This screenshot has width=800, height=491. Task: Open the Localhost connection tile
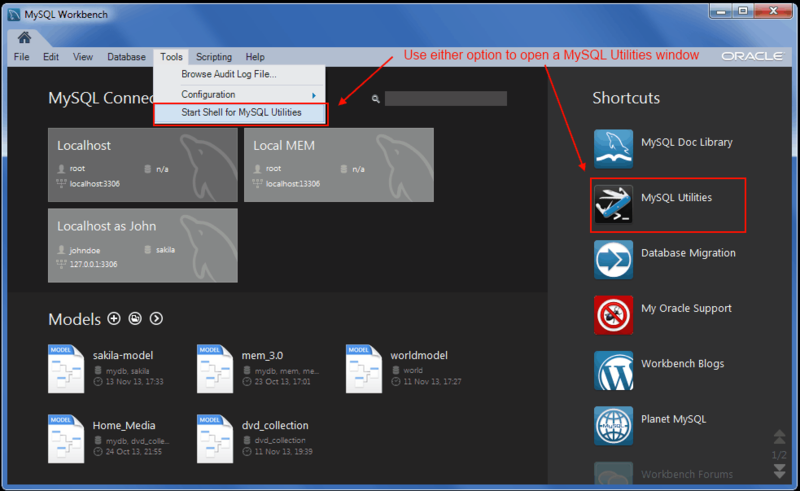[x=143, y=165]
